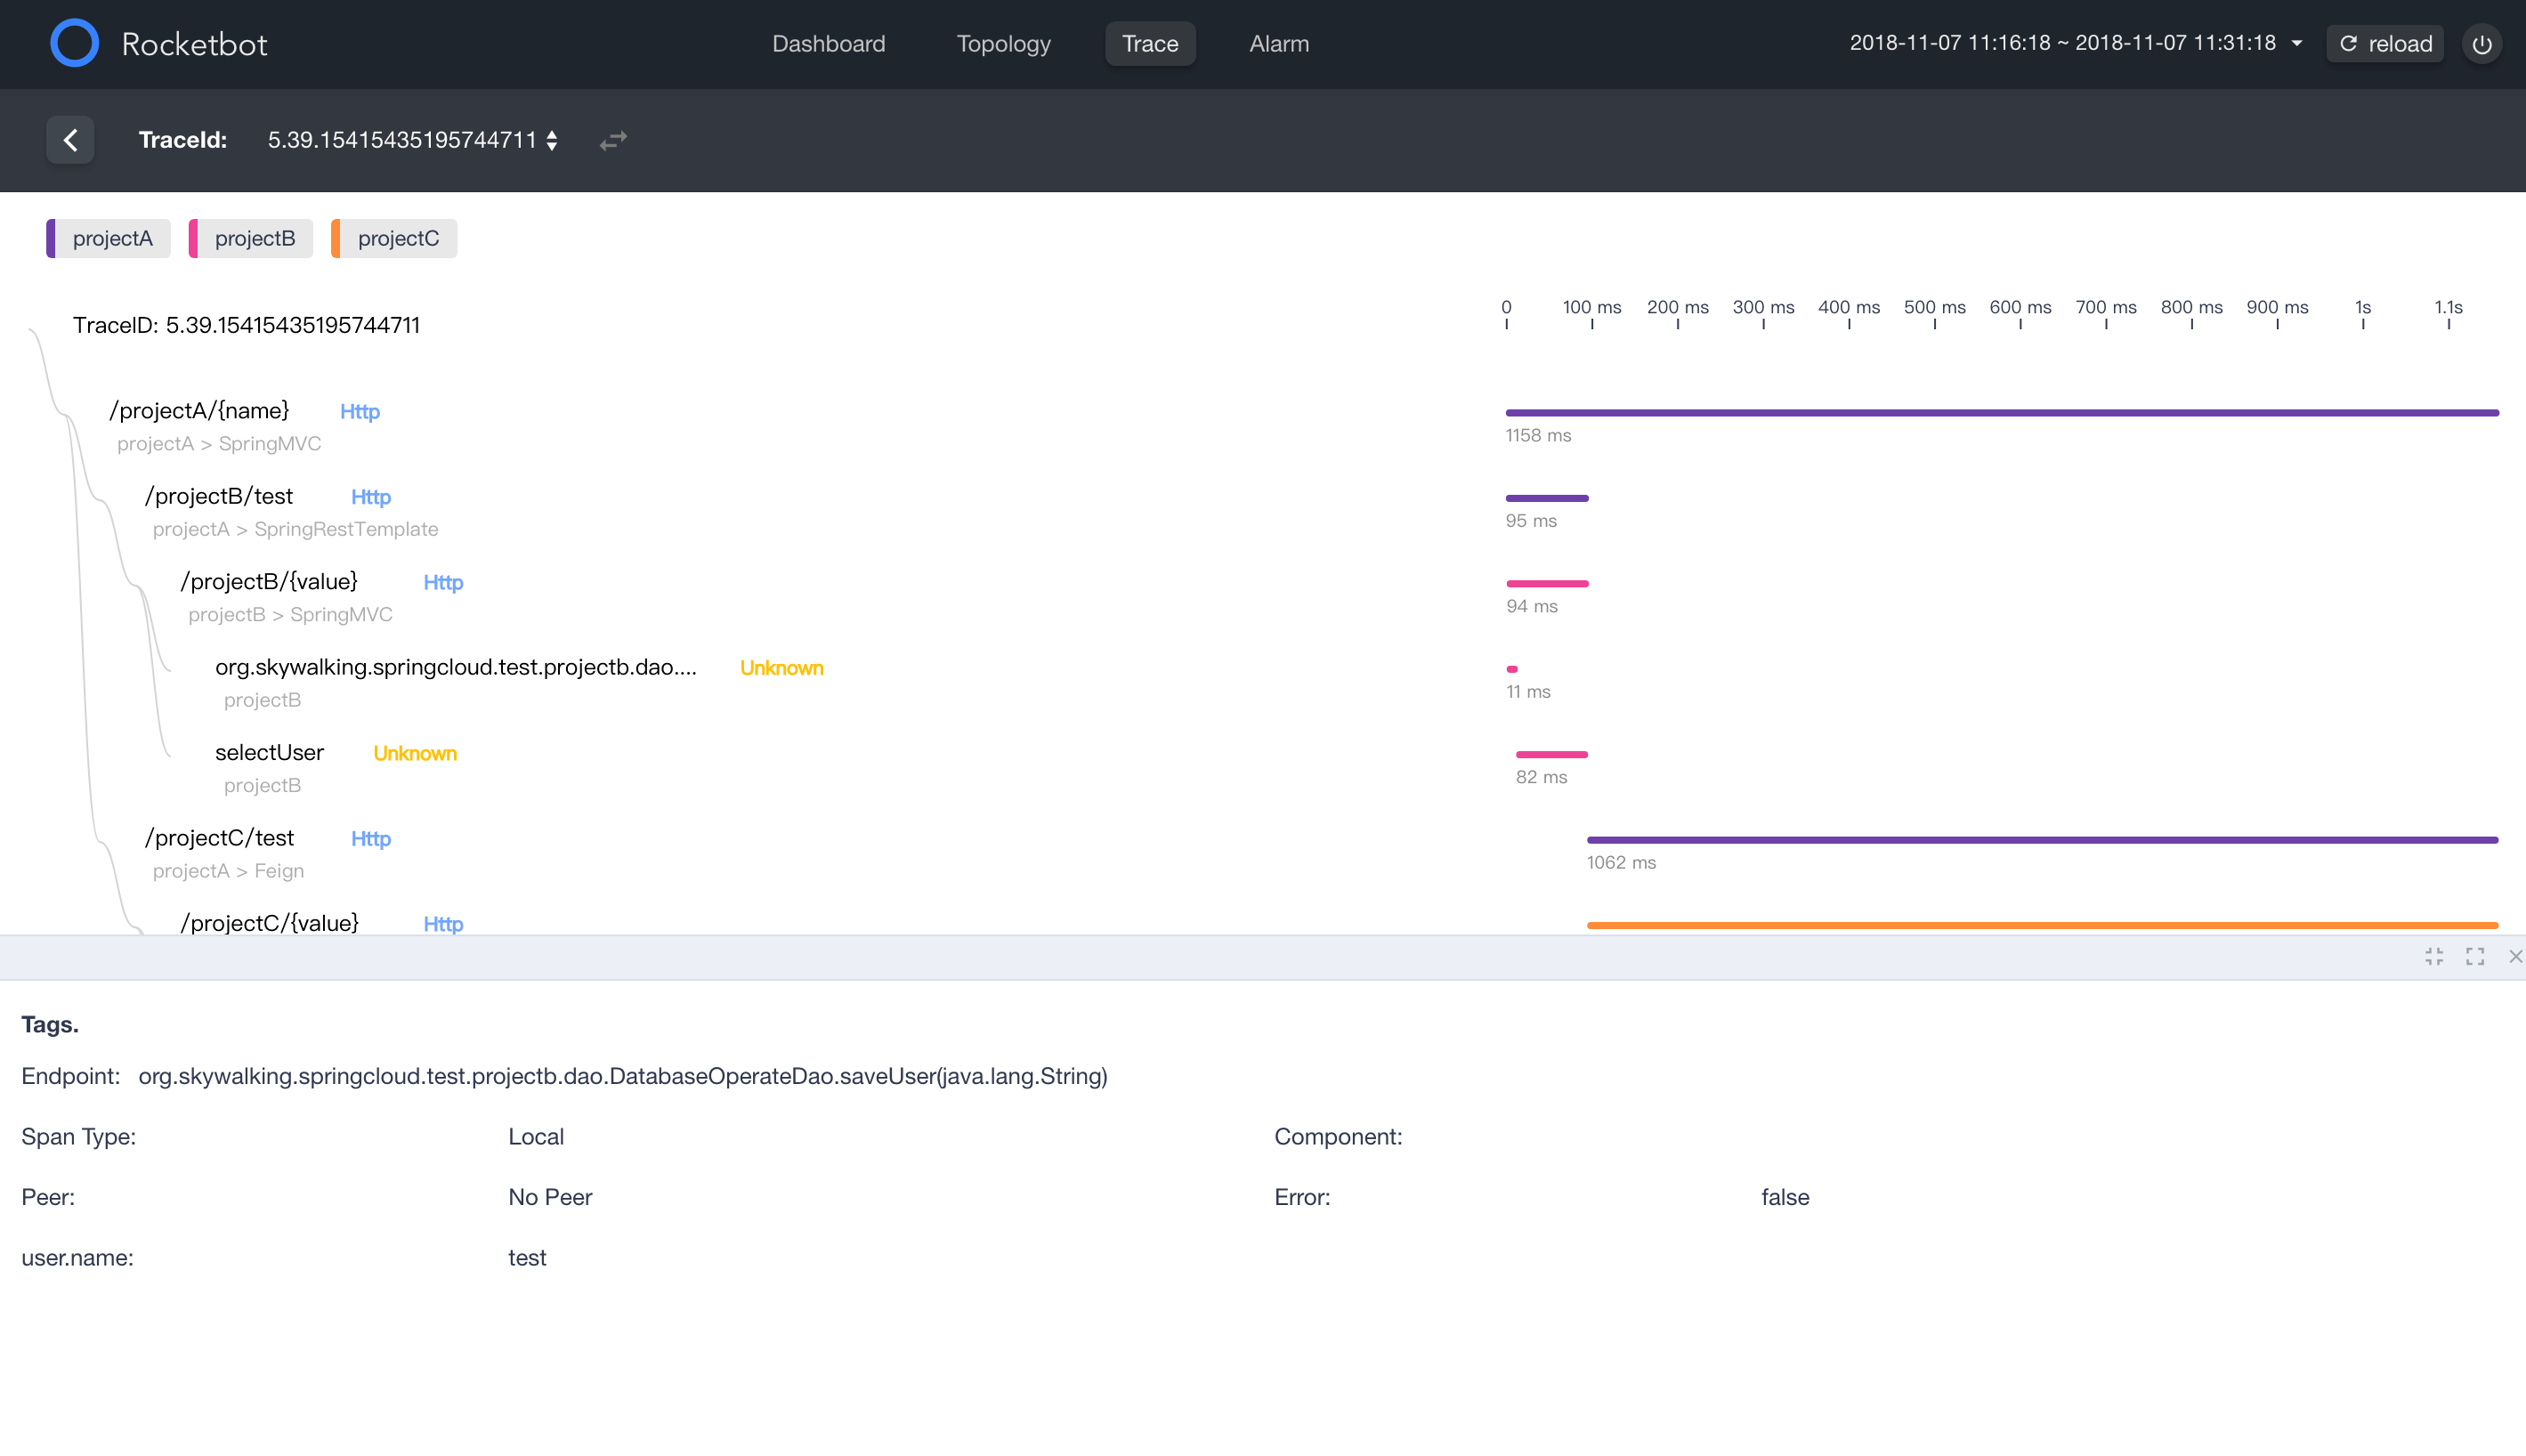Click the power logout icon
2526x1456 pixels.
2481,44
